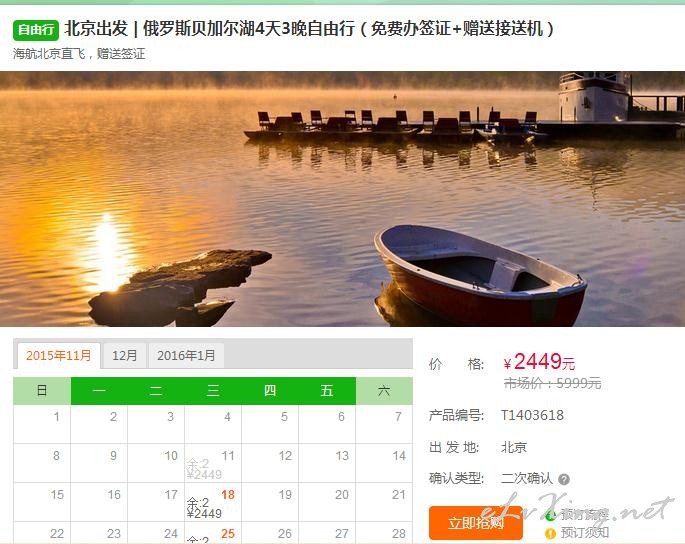Screen dimensions: 685x544
Task: Open the 预订须知 booking notice link
Action: pos(585,533)
